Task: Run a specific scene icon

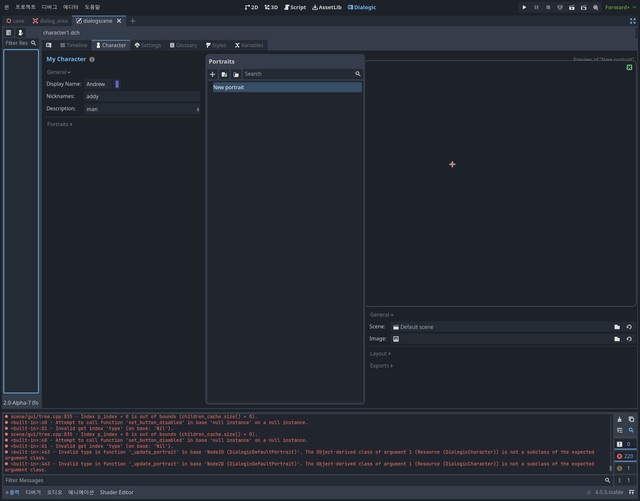Action: click(x=584, y=7)
